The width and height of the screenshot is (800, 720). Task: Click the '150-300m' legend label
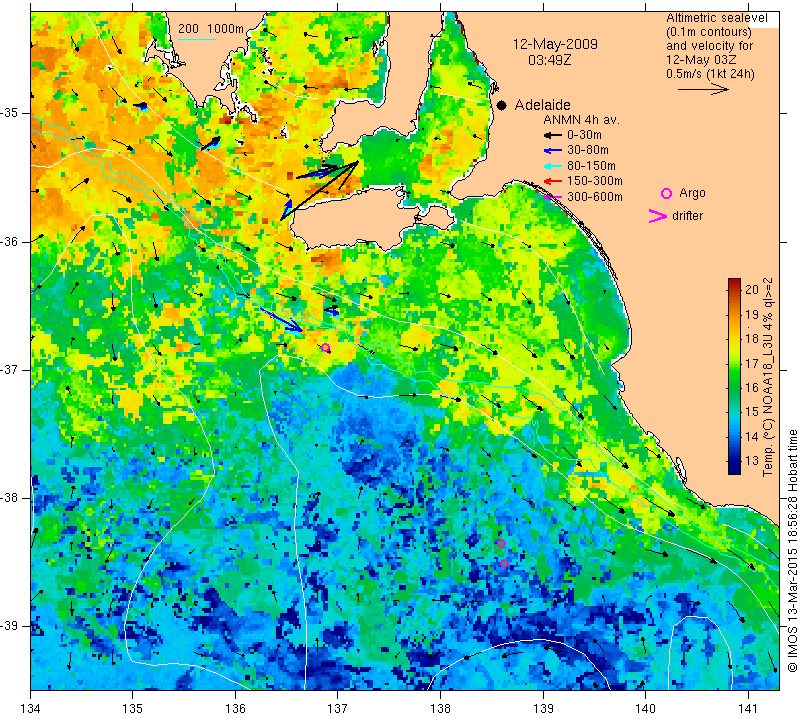[594, 181]
